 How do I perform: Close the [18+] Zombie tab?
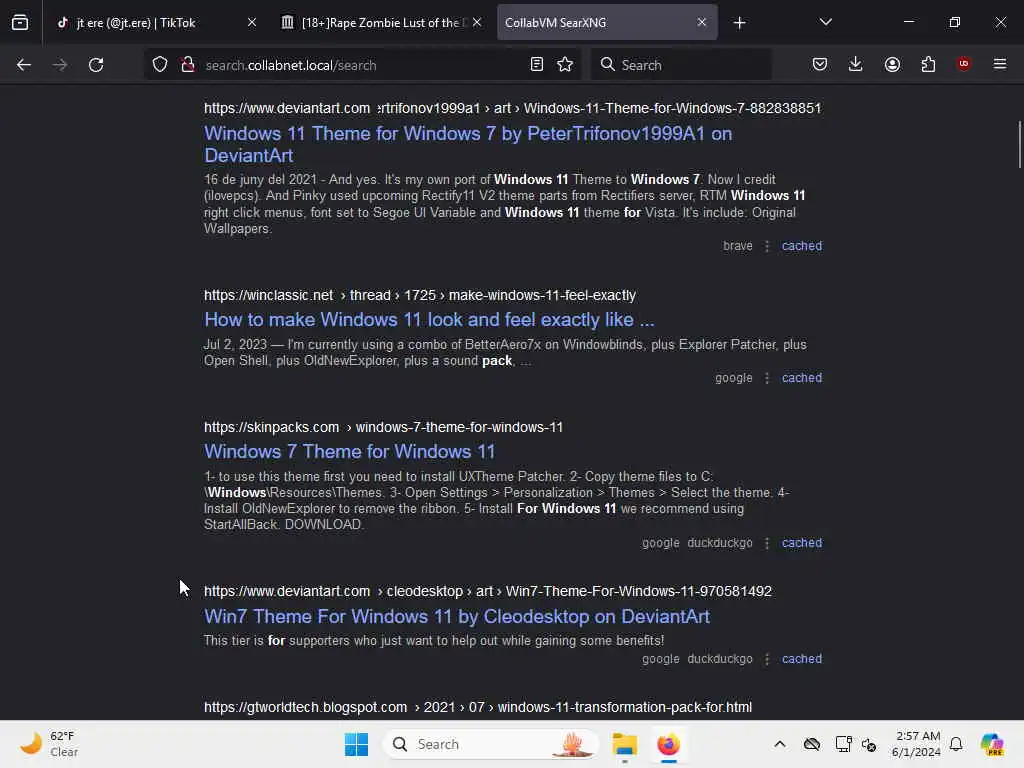(x=477, y=23)
